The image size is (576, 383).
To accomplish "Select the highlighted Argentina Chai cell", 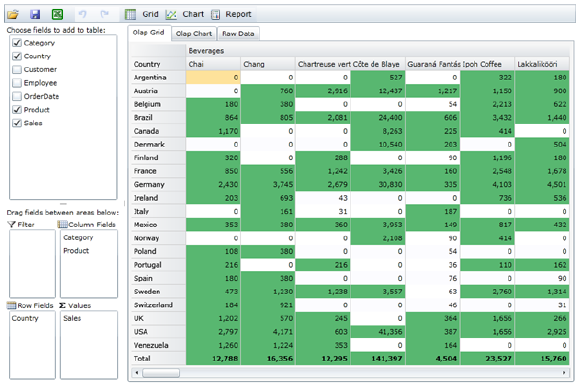I will pyautogui.click(x=213, y=77).
